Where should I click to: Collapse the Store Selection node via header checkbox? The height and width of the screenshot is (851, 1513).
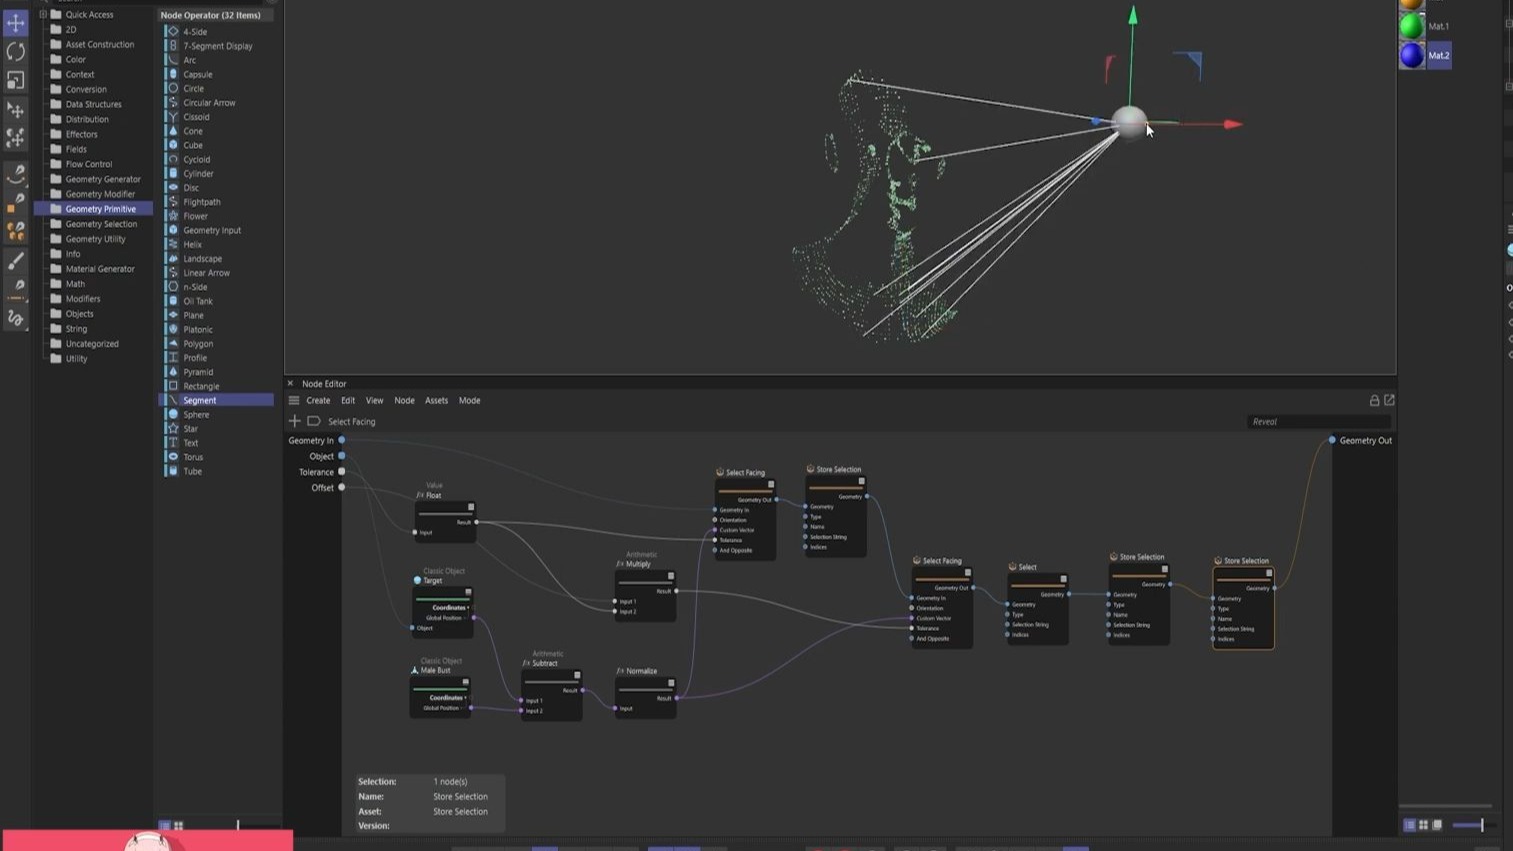click(862, 483)
